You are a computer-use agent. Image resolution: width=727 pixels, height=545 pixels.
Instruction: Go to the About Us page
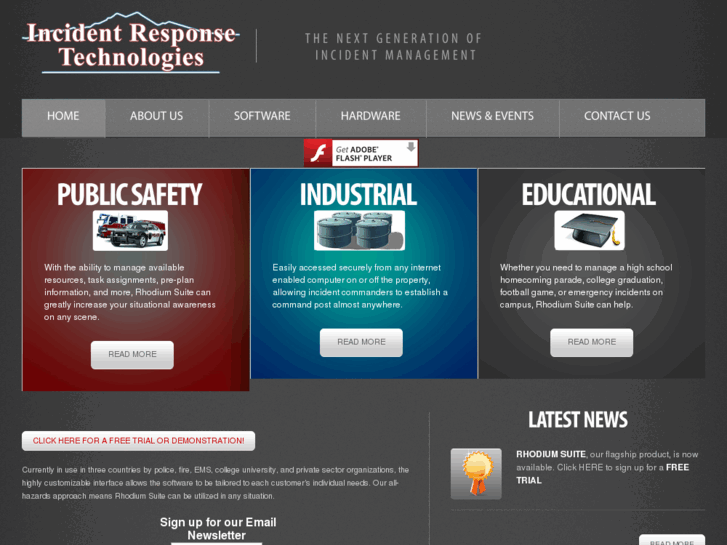(x=157, y=118)
